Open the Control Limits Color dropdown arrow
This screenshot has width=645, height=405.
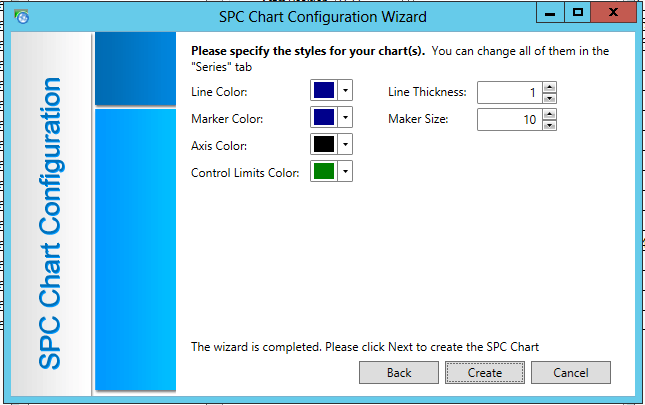pyautogui.click(x=345, y=171)
